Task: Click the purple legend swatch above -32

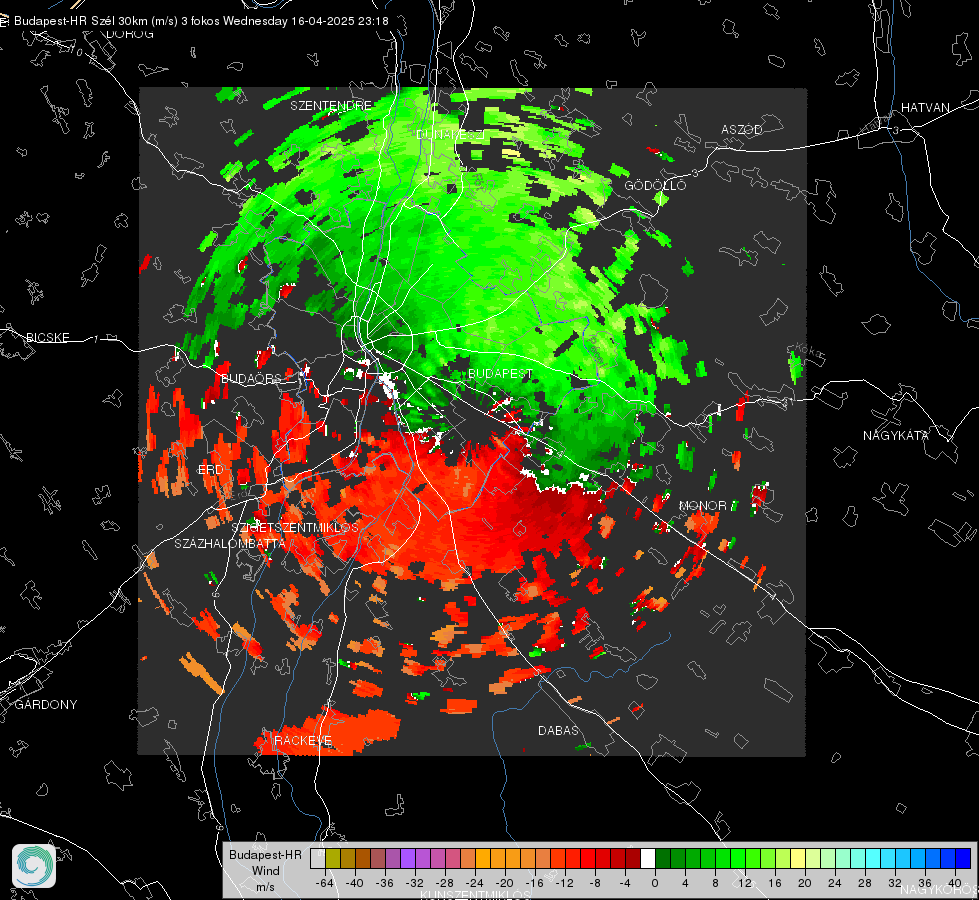Action: point(408,858)
